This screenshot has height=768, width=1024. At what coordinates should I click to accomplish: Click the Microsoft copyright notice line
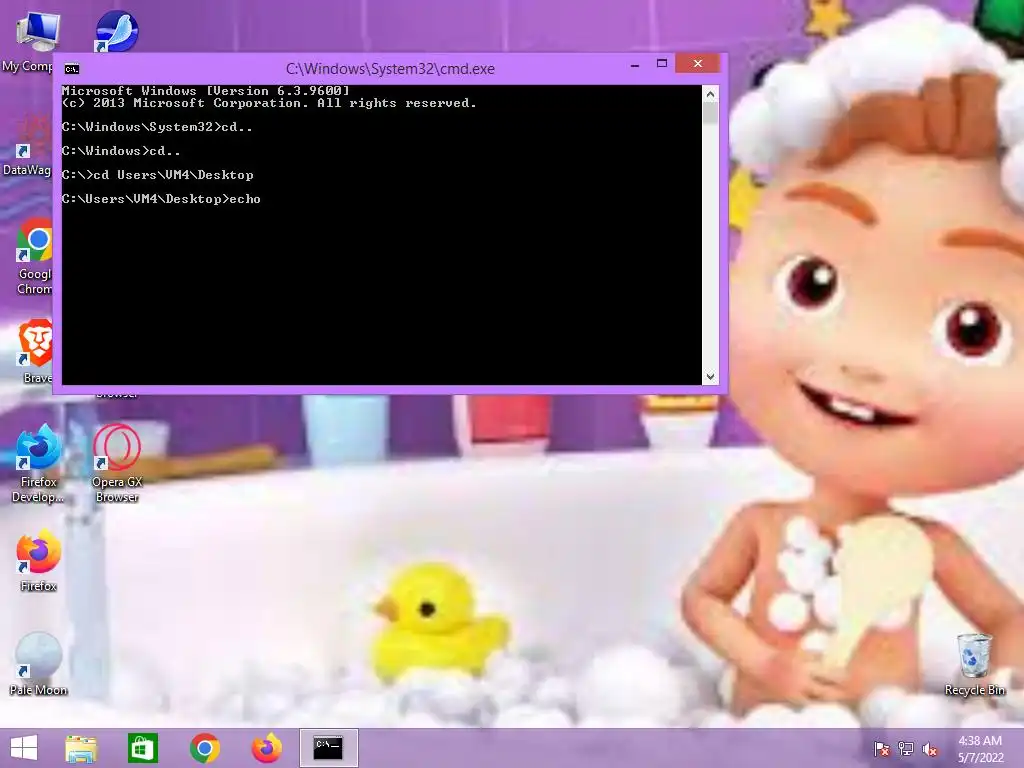[x=269, y=103]
